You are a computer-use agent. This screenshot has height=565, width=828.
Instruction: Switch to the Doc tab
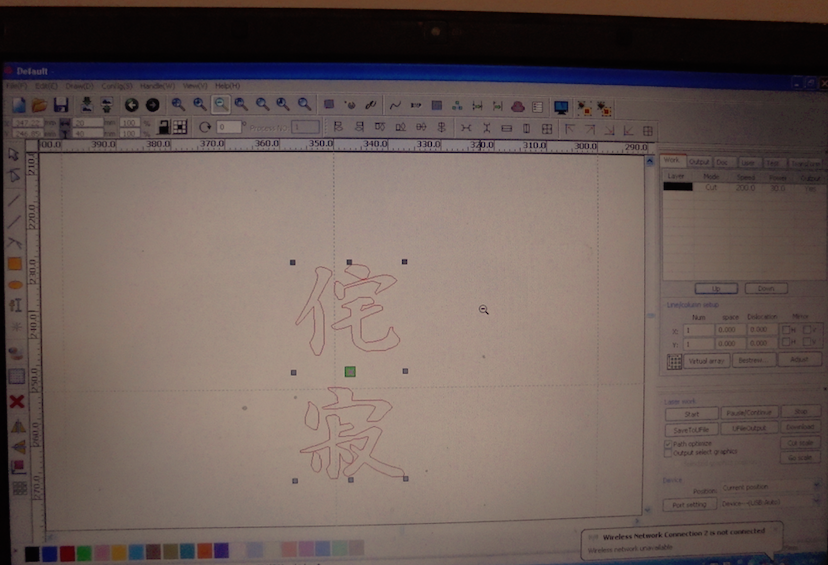722,162
